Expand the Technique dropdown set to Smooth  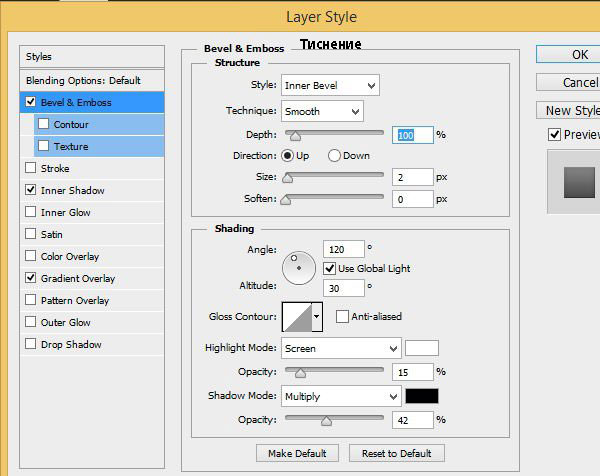(x=322, y=111)
